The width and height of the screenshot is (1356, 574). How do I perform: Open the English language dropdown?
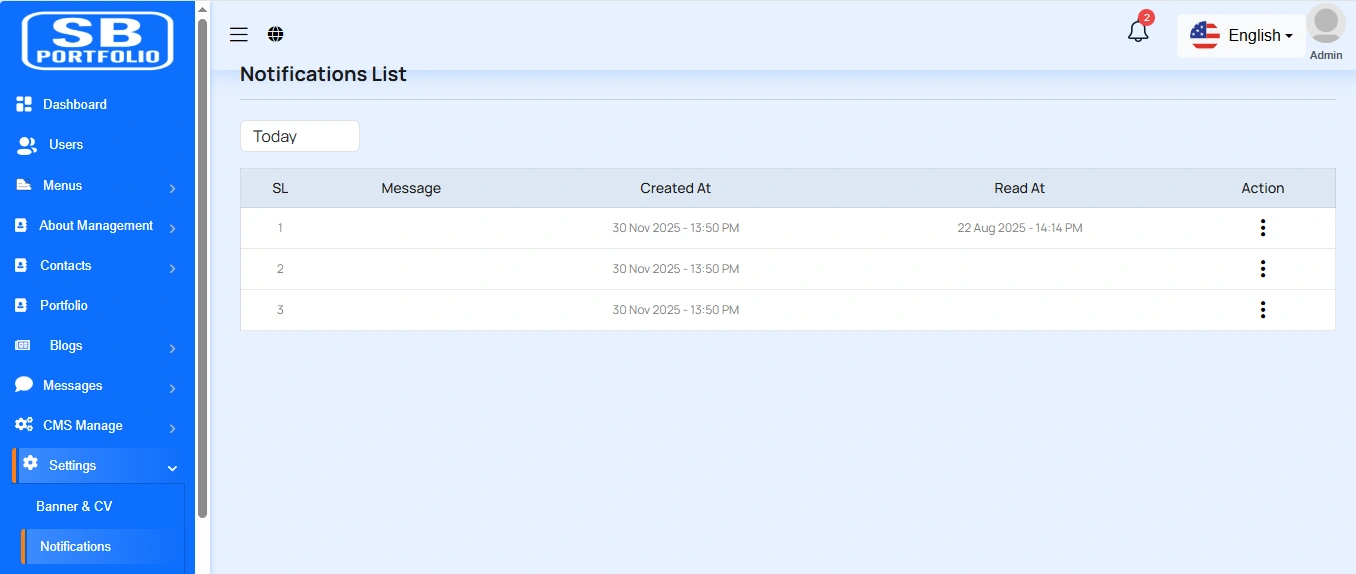coord(1242,36)
